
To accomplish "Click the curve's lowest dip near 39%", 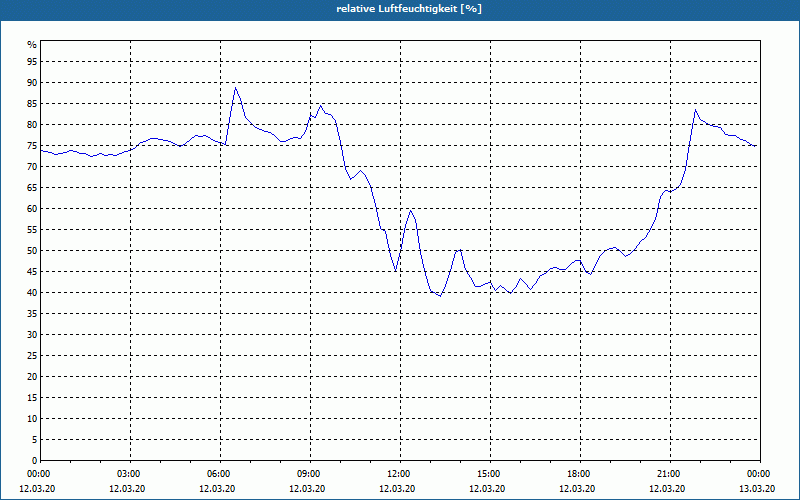I will point(440,296).
